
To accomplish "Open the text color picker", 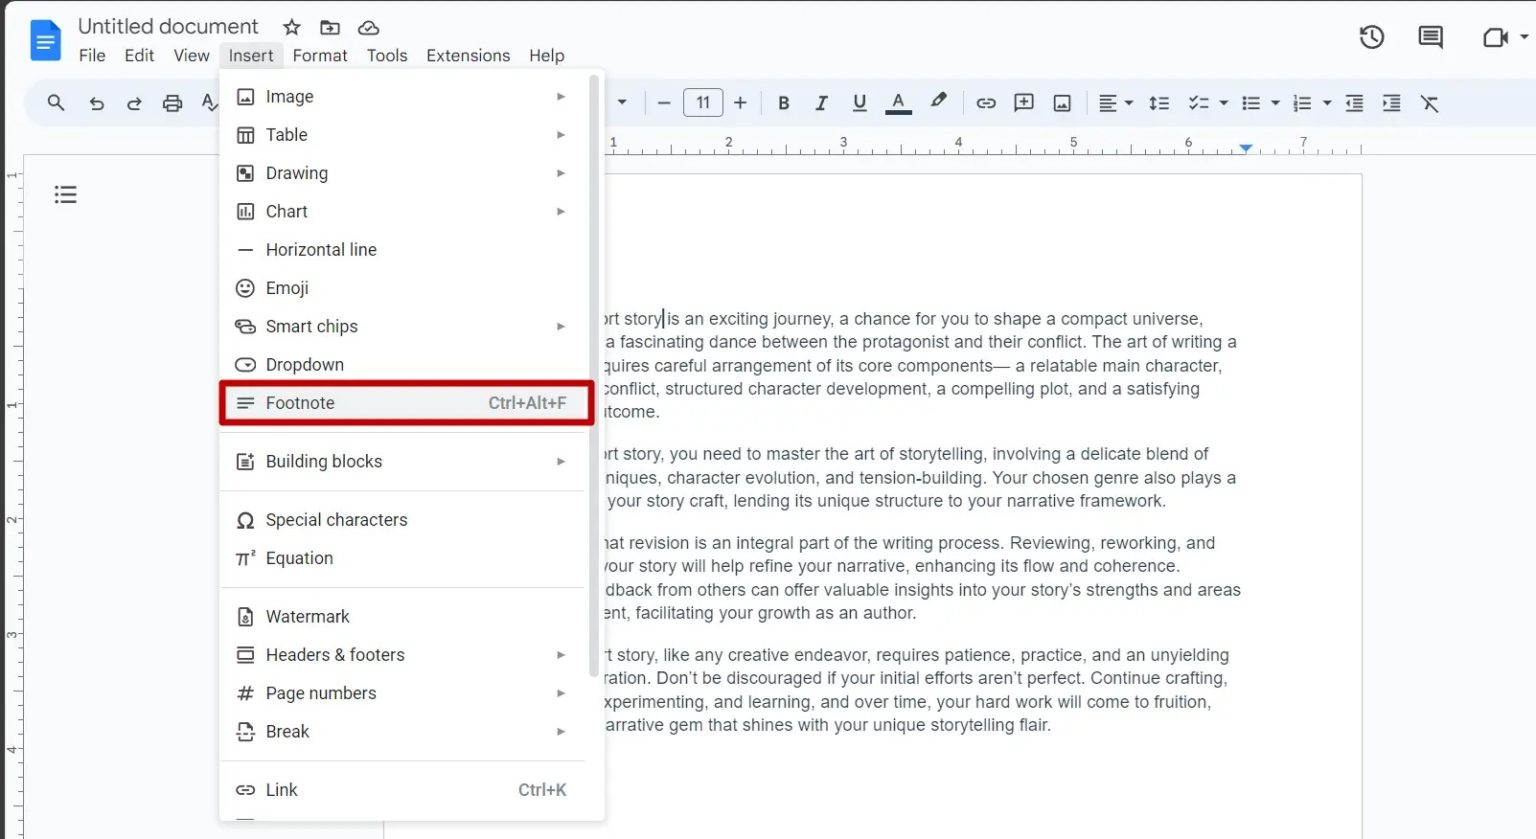I will tap(898, 102).
